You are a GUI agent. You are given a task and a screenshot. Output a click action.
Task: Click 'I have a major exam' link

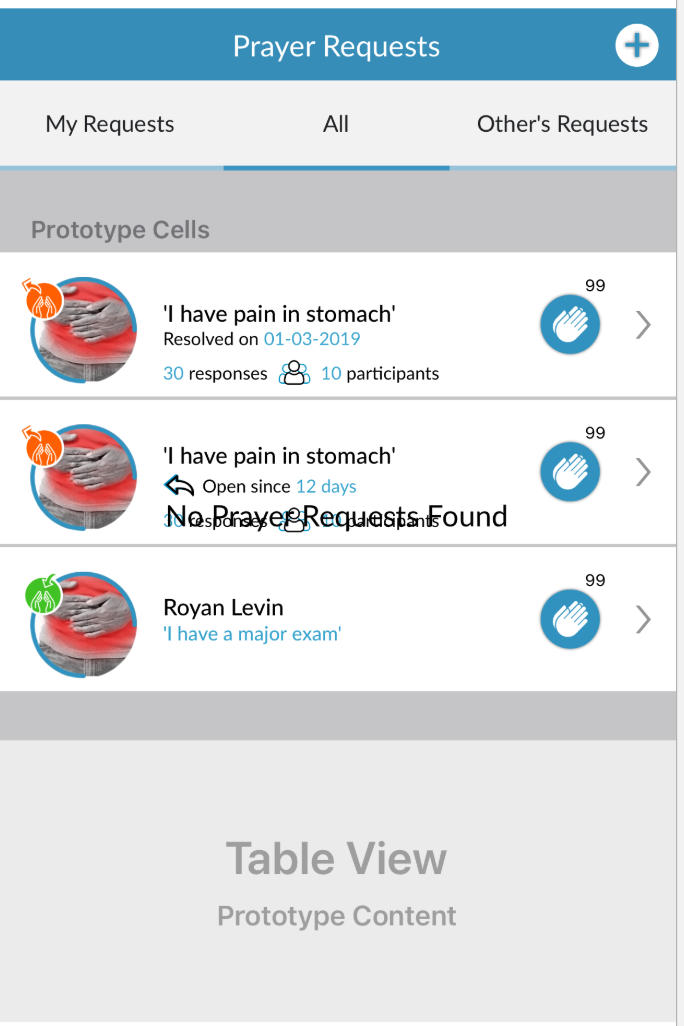coord(252,634)
